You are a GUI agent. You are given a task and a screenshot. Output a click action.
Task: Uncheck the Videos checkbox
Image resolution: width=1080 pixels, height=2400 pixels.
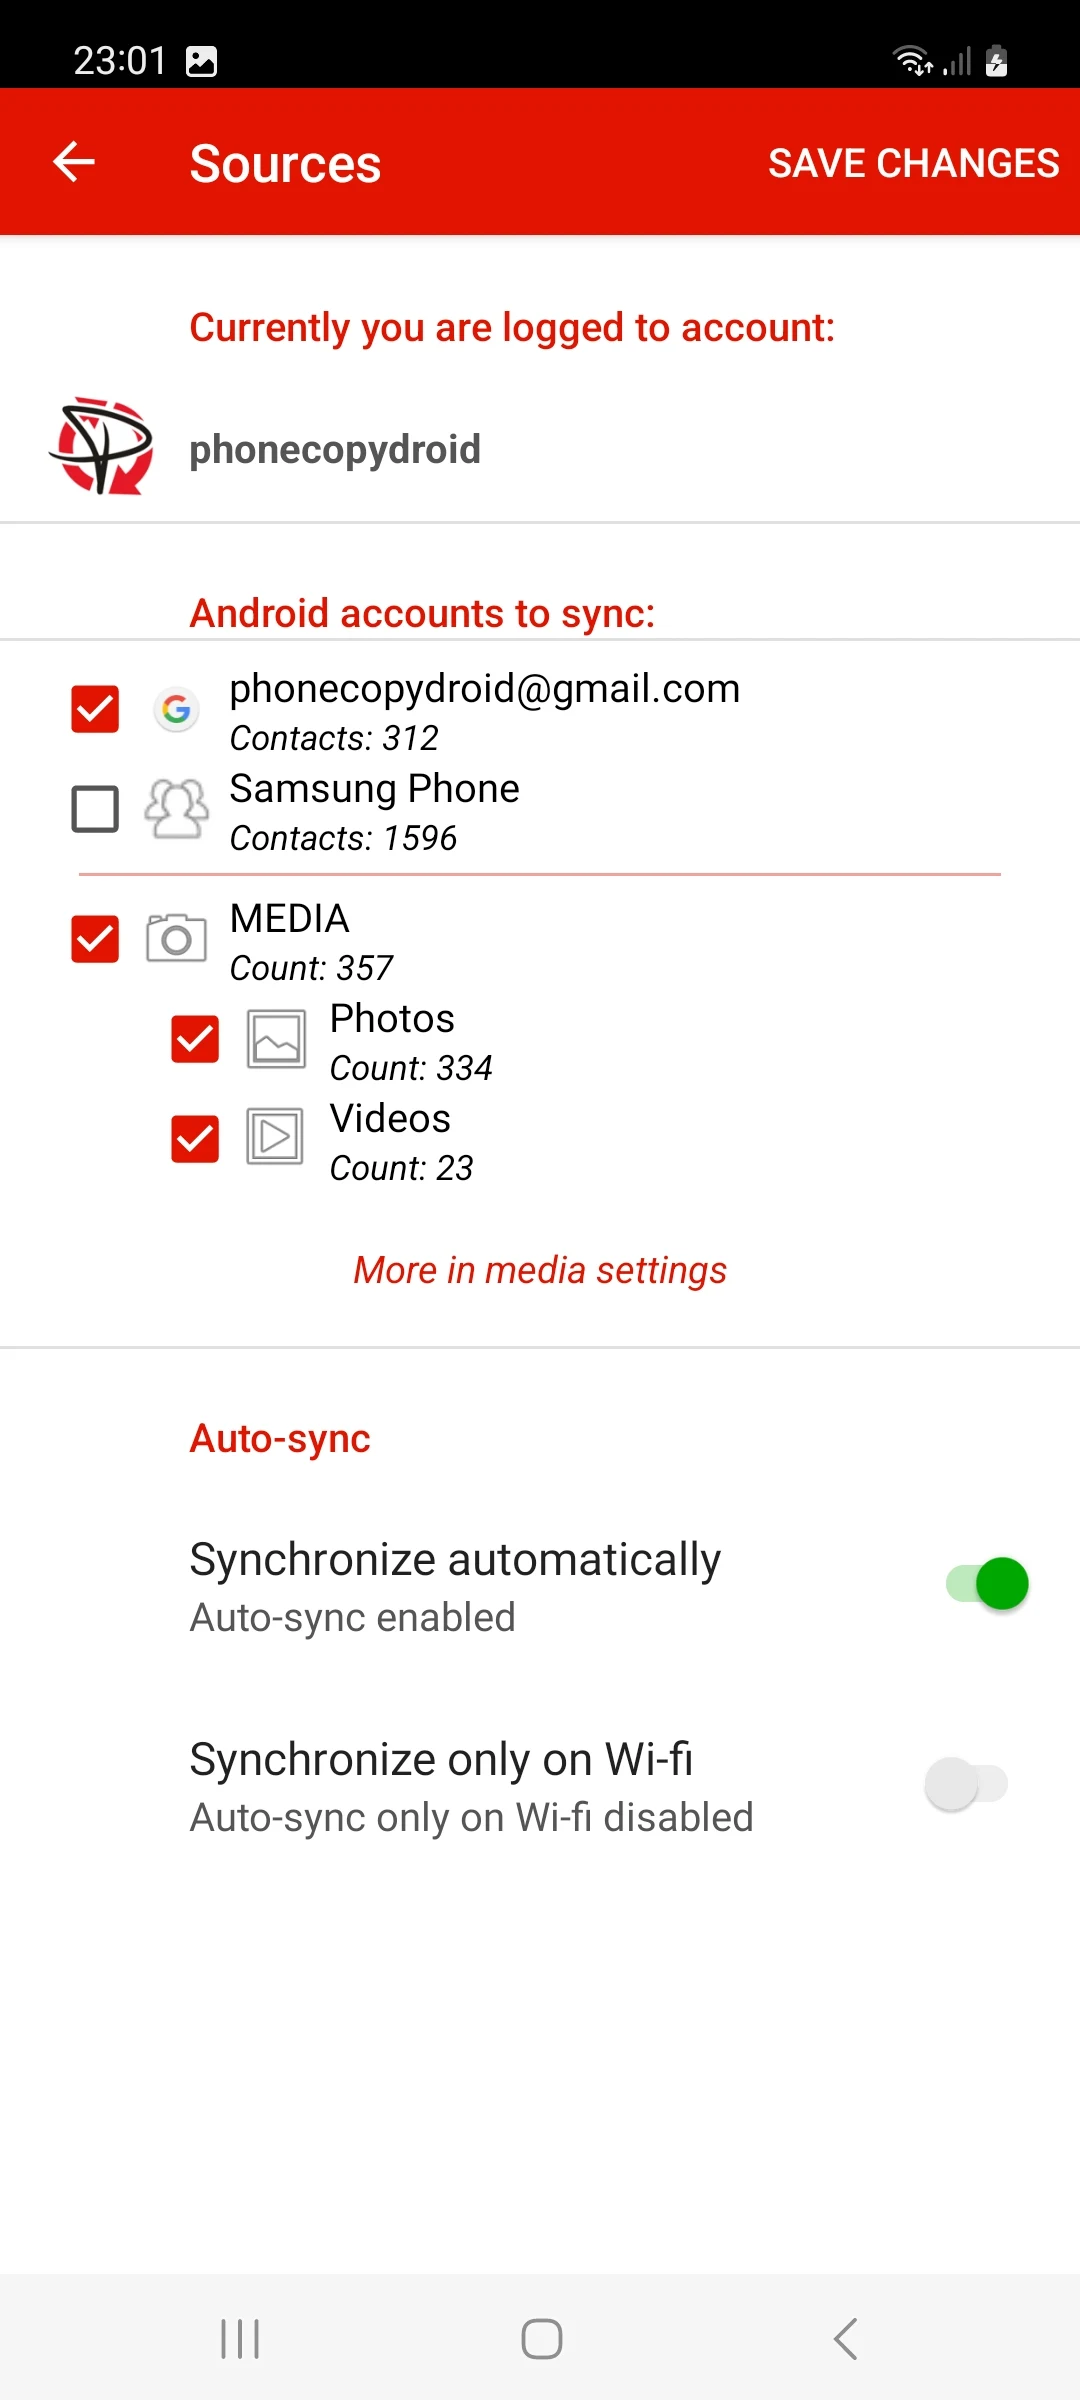(195, 1139)
